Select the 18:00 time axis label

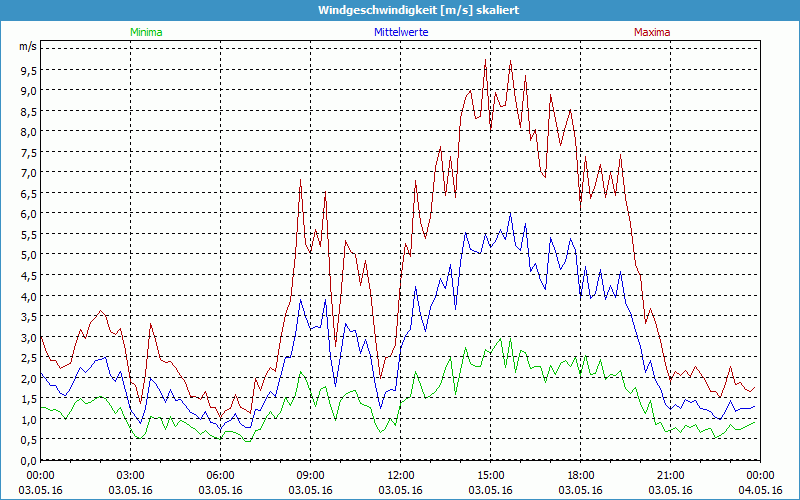click(581, 475)
